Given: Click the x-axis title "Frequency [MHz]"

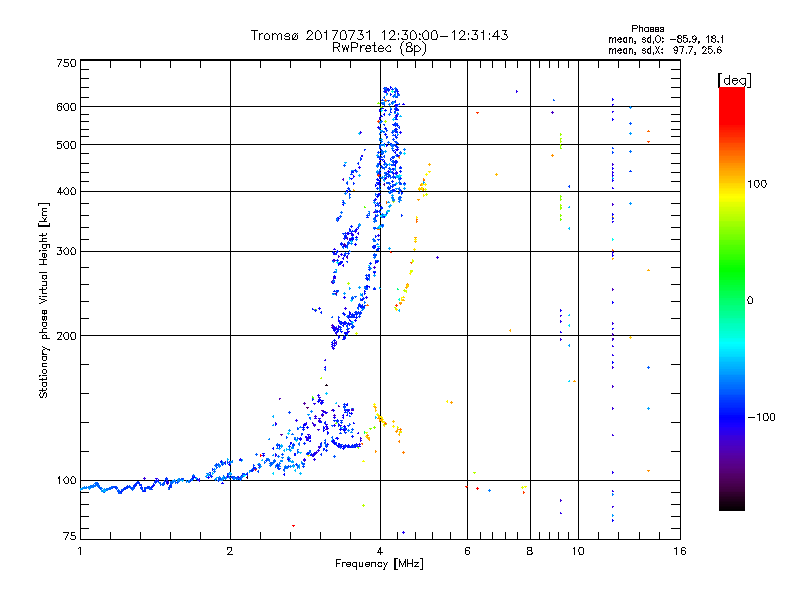Looking at the screenshot, I should pos(379,563).
